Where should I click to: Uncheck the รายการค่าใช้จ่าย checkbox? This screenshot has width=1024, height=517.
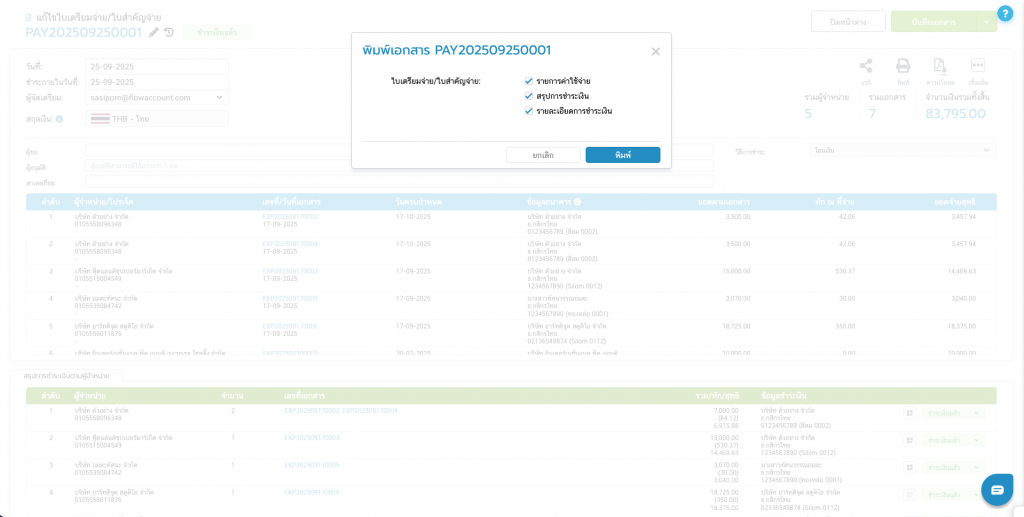529,81
